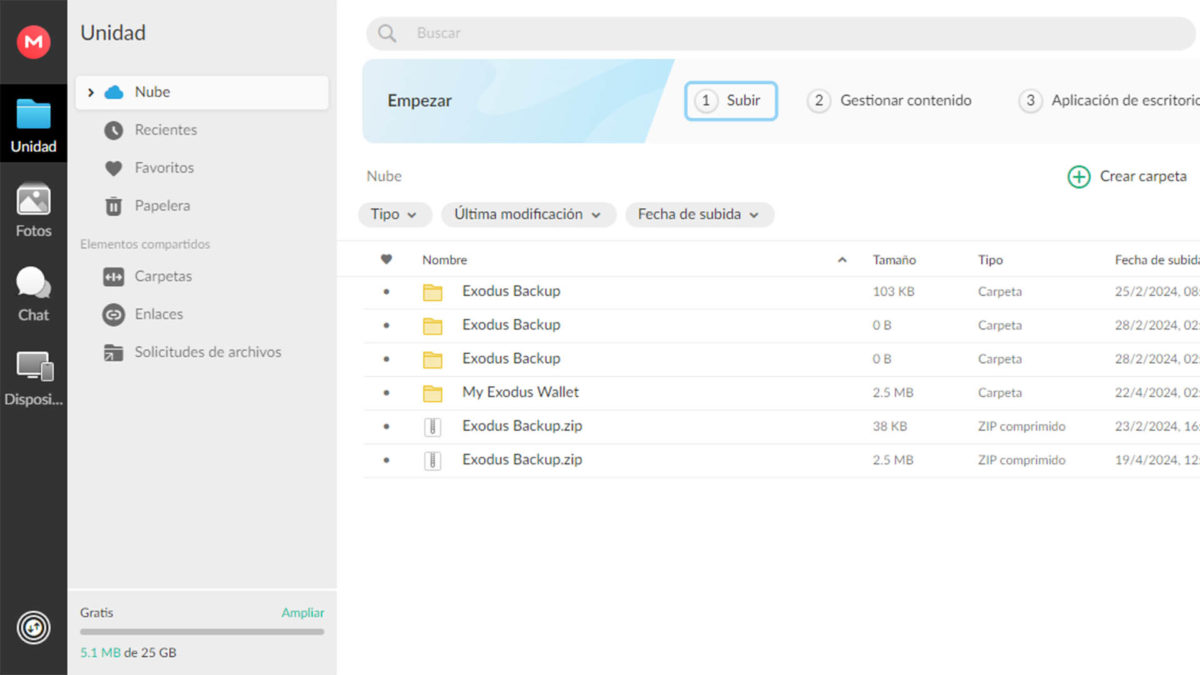Open the Última modificación filter dropdown
This screenshot has width=1200, height=675.
pos(528,214)
